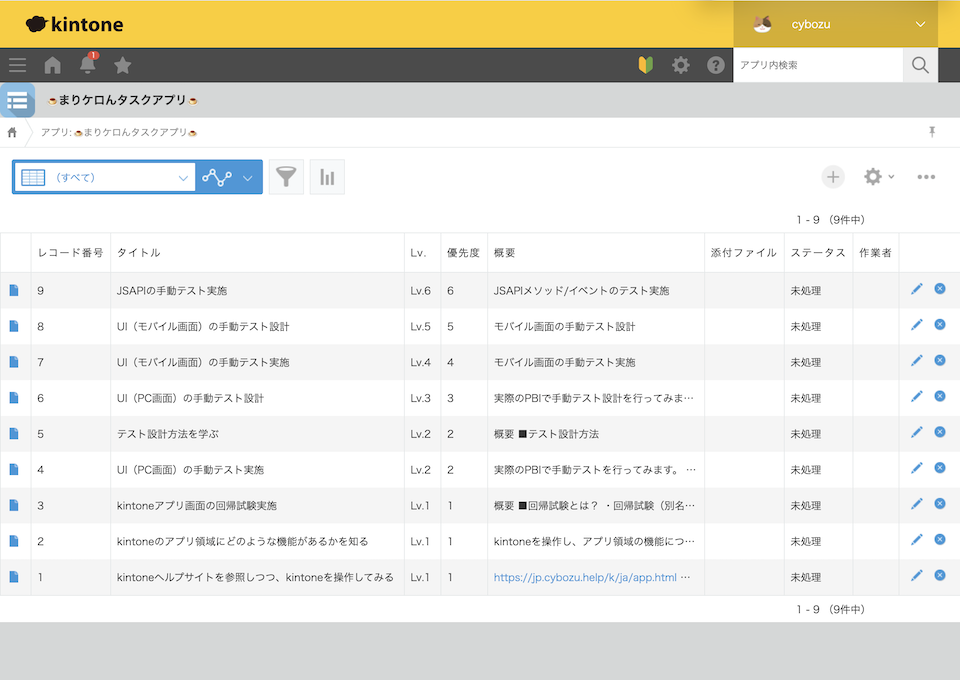Open detail of record 6 via file icon

(14, 398)
